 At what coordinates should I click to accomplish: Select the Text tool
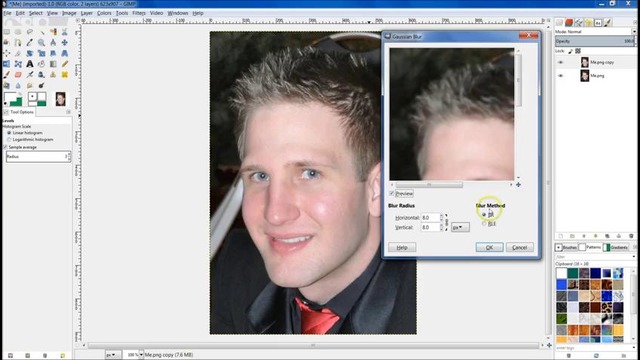(30, 64)
